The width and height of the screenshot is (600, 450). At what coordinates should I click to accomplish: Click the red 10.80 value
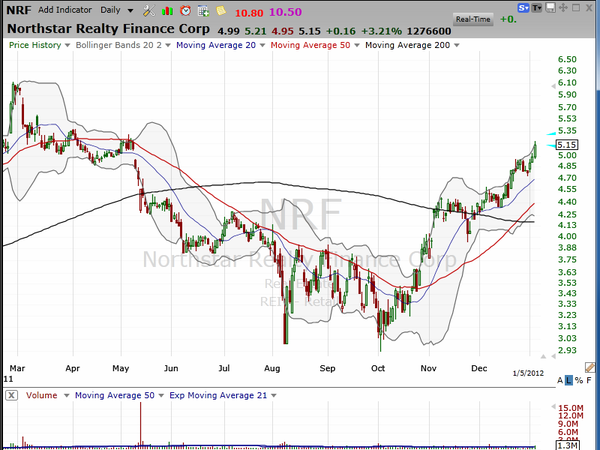click(249, 13)
